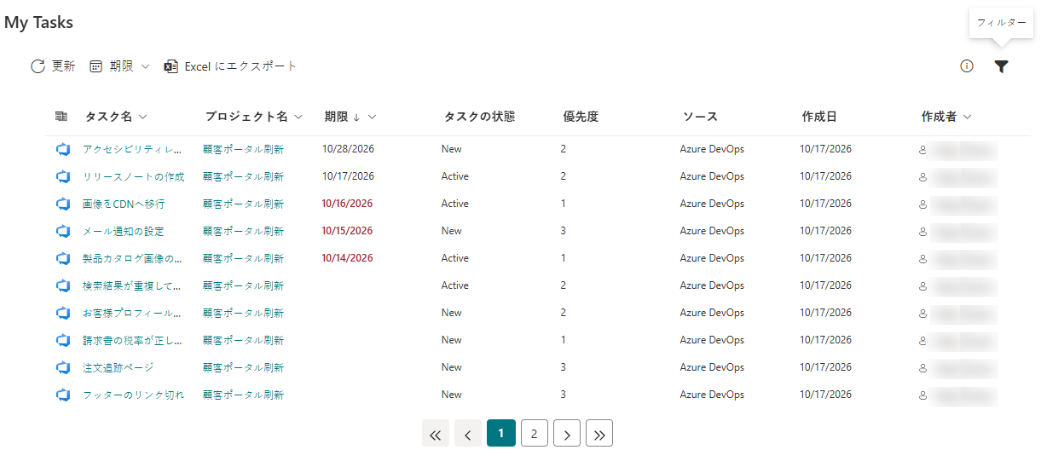Image resolution: width=1040 pixels, height=465 pixels.
Task: Open the メール通知の設定 task
Action: (x=123, y=231)
